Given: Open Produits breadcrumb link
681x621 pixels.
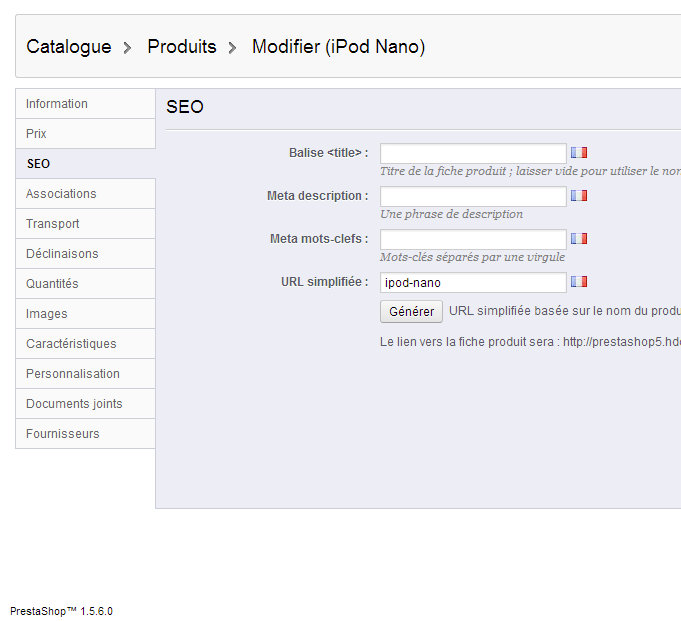Looking at the screenshot, I should tap(182, 47).
